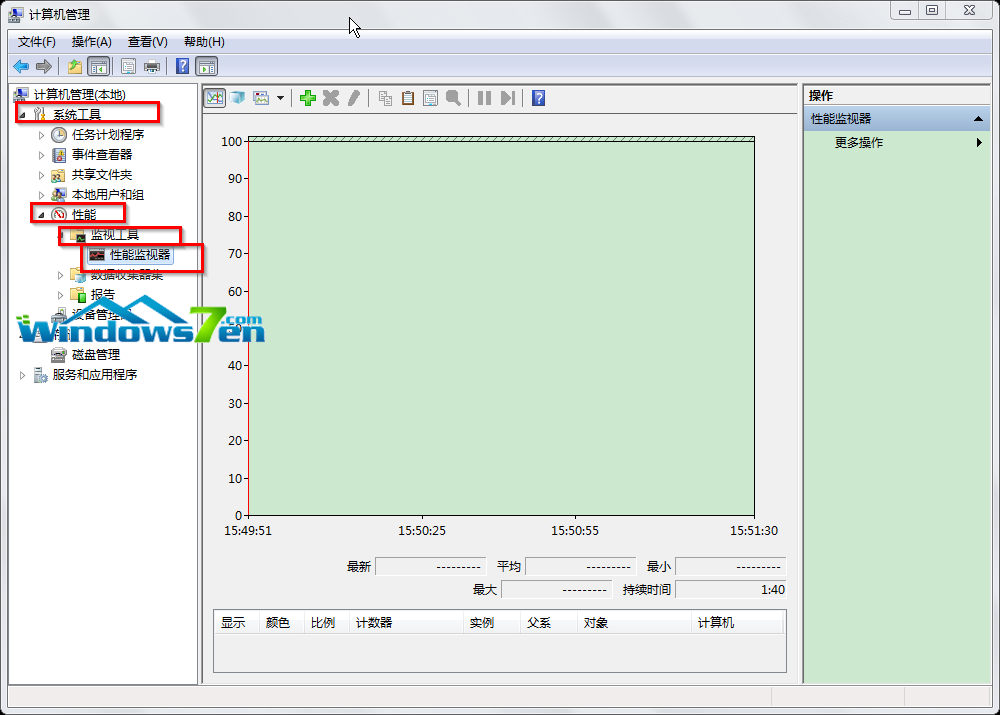Expand the 任务计划程序 tree node
The width and height of the screenshot is (1000, 715).
click(42, 135)
